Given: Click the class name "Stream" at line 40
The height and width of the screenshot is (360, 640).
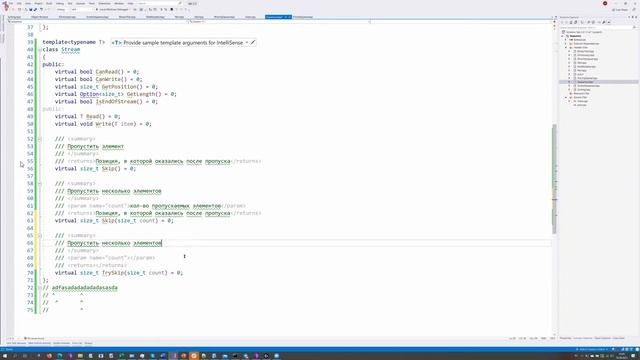Looking at the screenshot, I should pyautogui.click(x=70, y=50).
